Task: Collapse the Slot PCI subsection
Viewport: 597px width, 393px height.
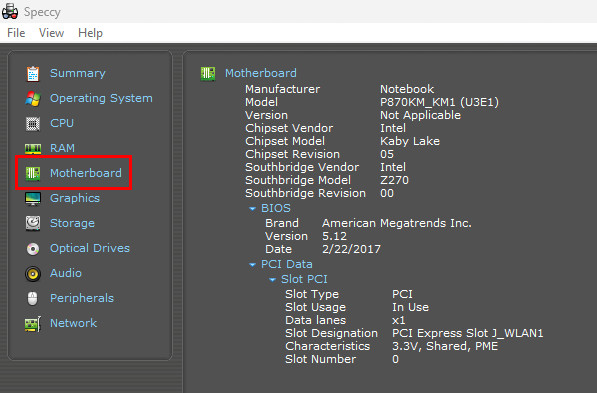Action: point(272,280)
